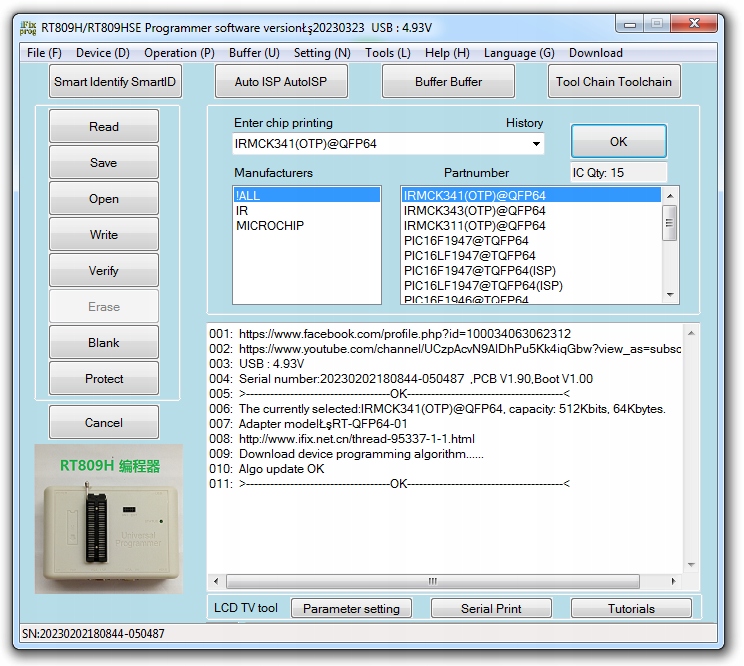Click the Serial Print button

[x=491, y=608]
